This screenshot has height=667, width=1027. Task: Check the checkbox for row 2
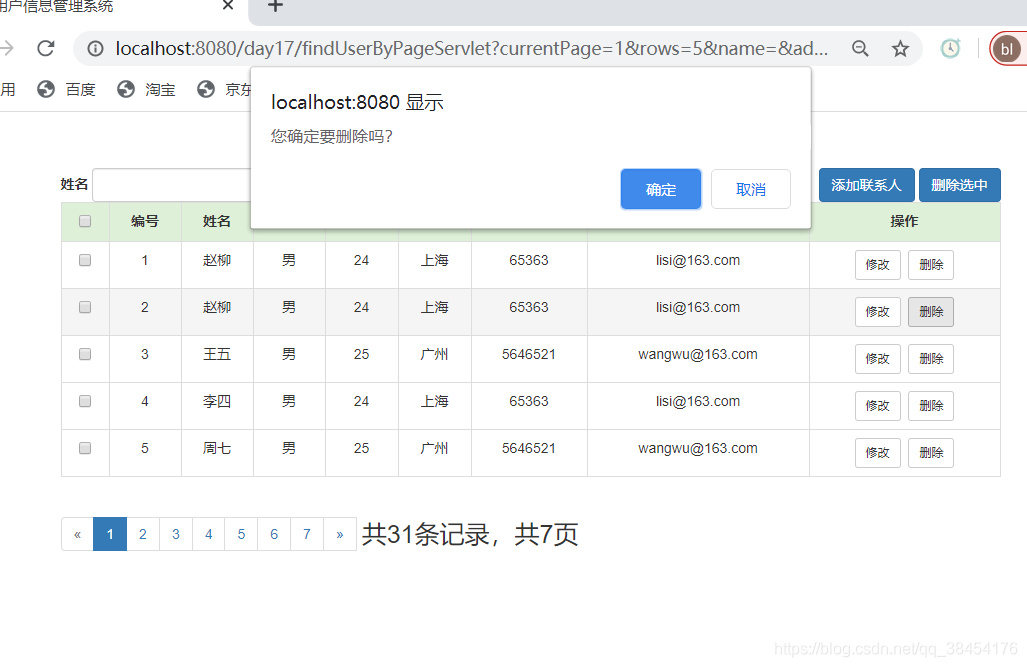tap(85, 307)
